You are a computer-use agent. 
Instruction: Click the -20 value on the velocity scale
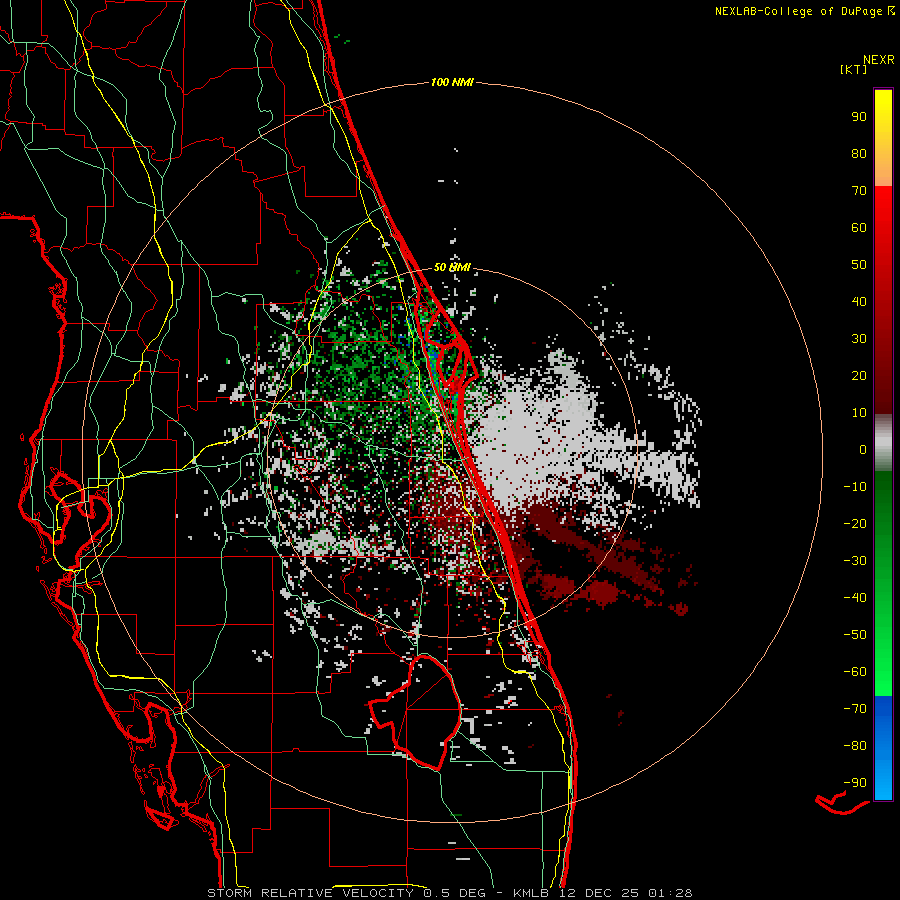tap(855, 524)
